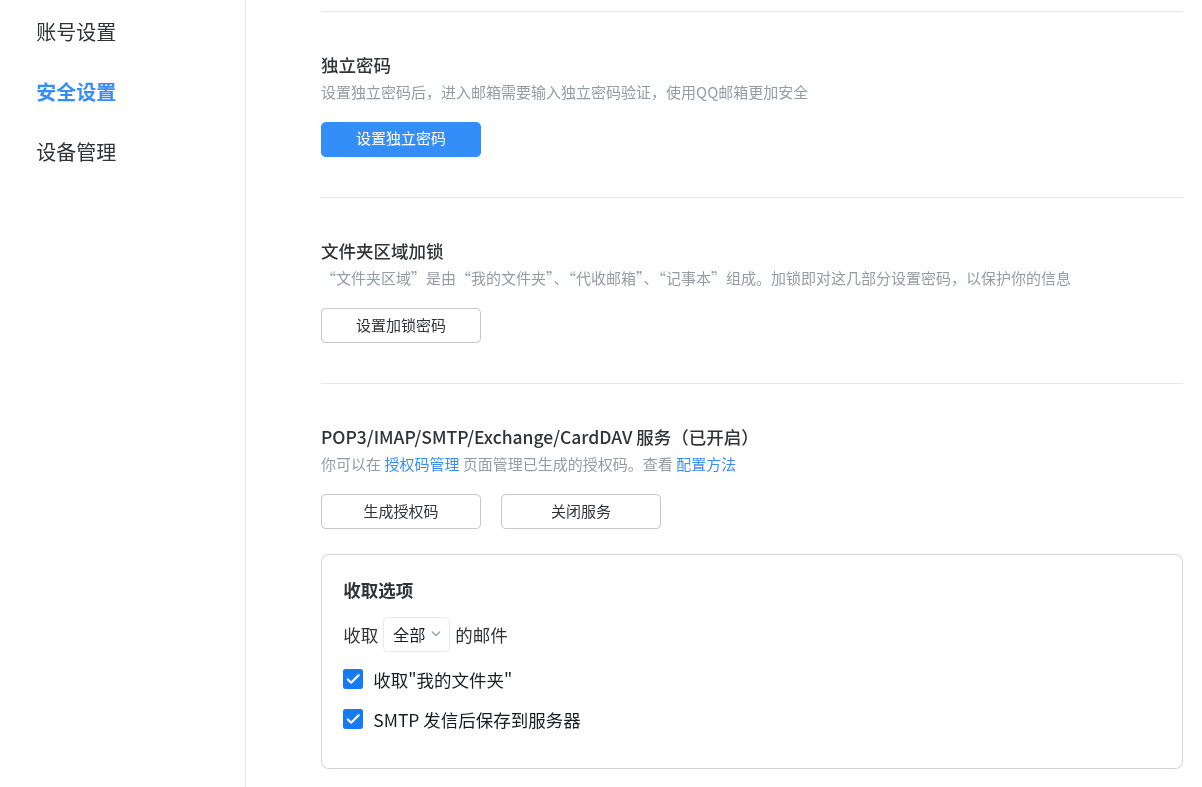Go to 设备管理 in the sidebar

tap(76, 153)
